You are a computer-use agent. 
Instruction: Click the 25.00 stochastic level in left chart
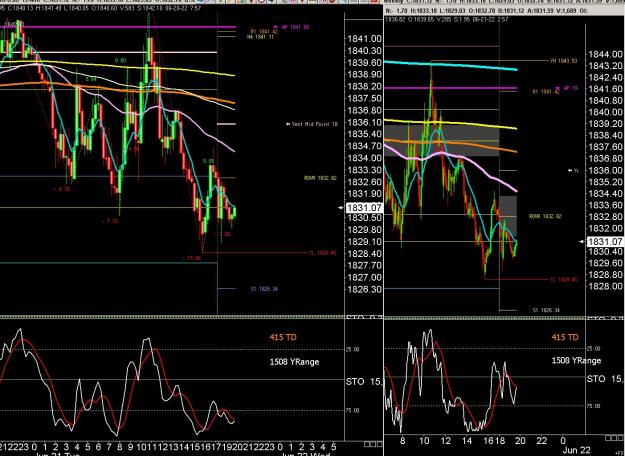[x=354, y=350]
